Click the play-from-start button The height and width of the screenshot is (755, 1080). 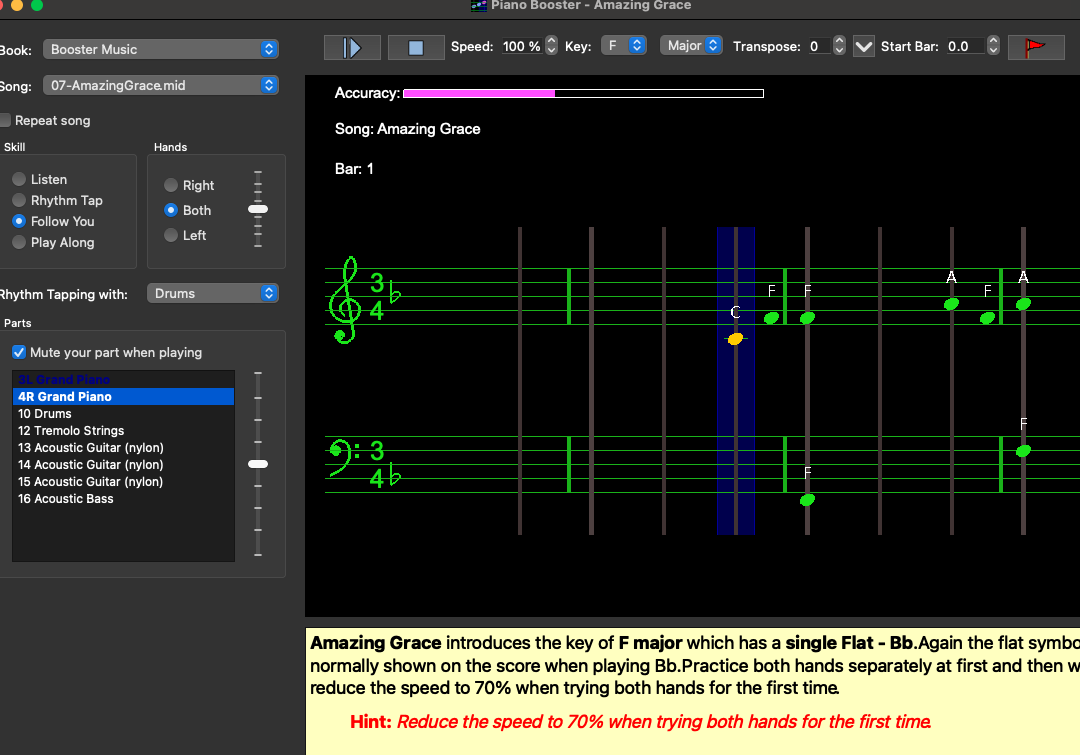[x=352, y=48]
